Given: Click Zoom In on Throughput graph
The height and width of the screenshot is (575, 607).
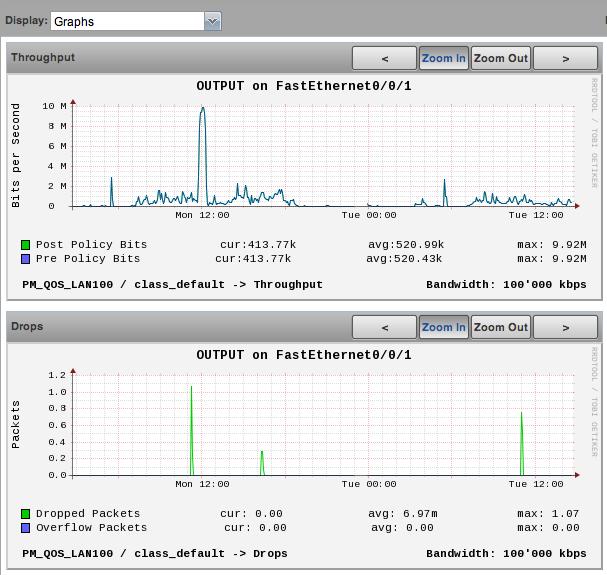Looking at the screenshot, I should [444, 58].
